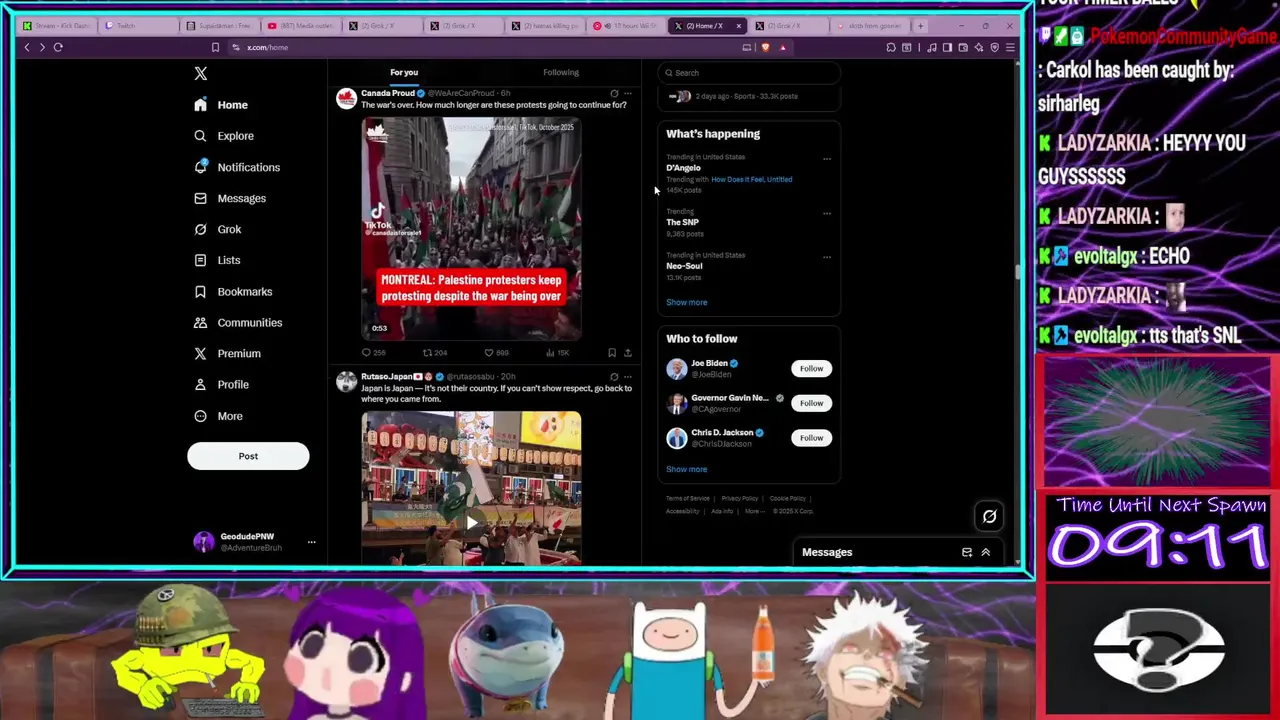
Task: Open the Brave shields icon
Action: pos(766,47)
